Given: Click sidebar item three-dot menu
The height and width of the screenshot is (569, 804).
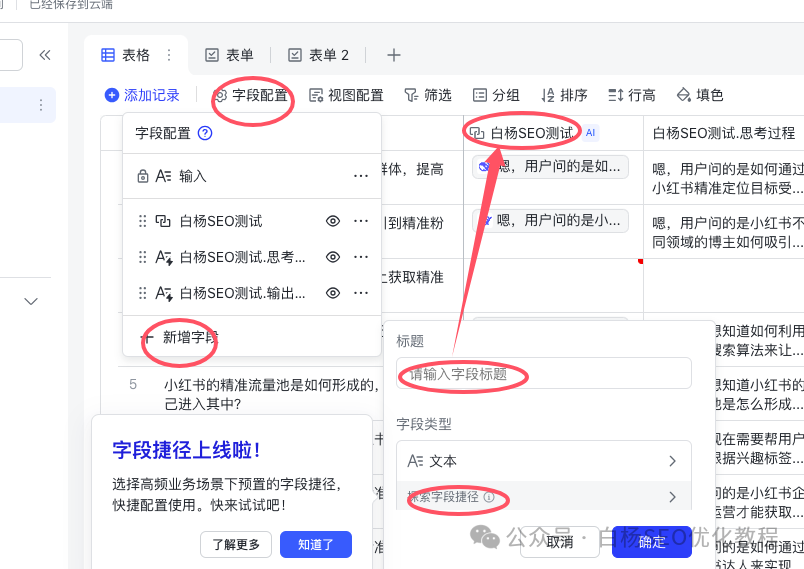Looking at the screenshot, I should coord(41,105).
